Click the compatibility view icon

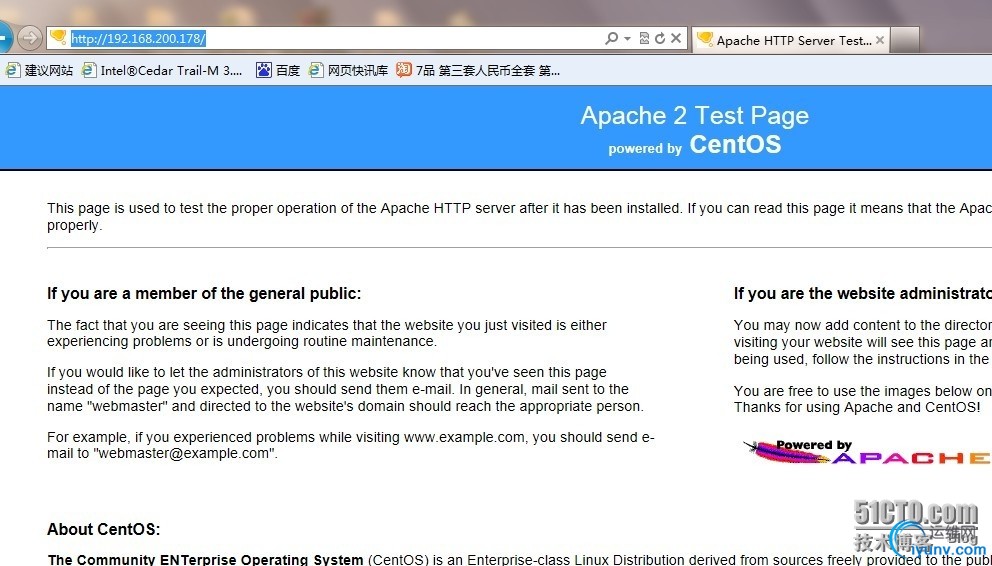click(x=644, y=39)
